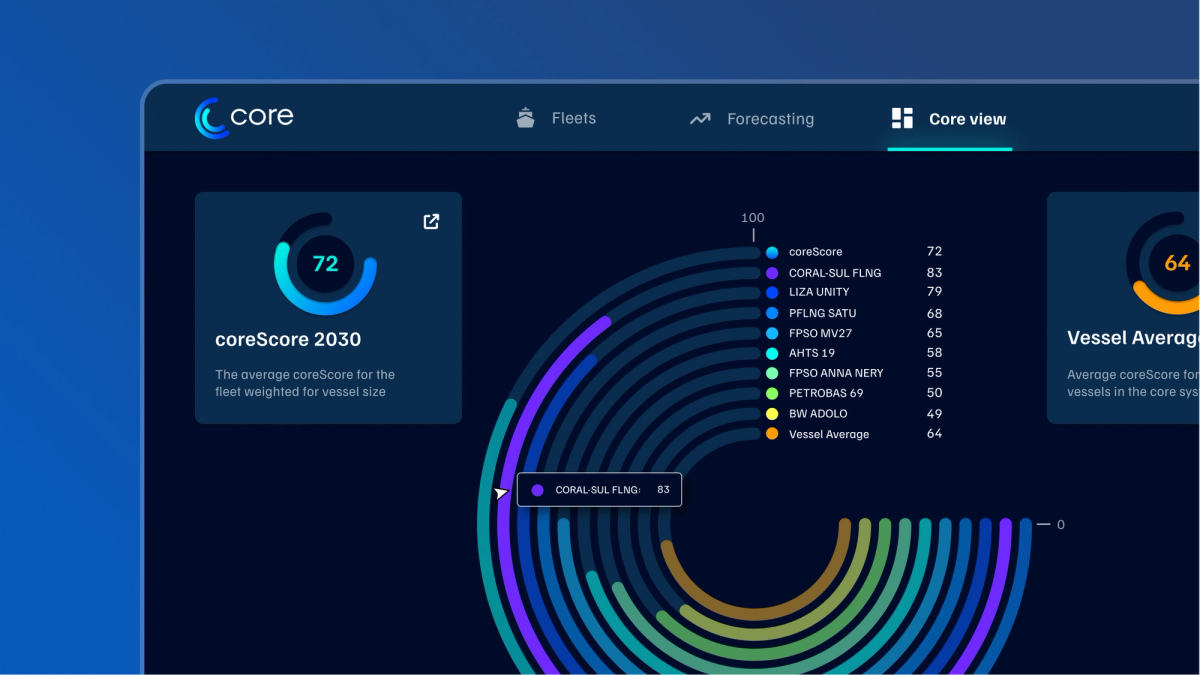Select FPSO MV27 legend entry
This screenshot has height=675, width=1200.
click(821, 333)
